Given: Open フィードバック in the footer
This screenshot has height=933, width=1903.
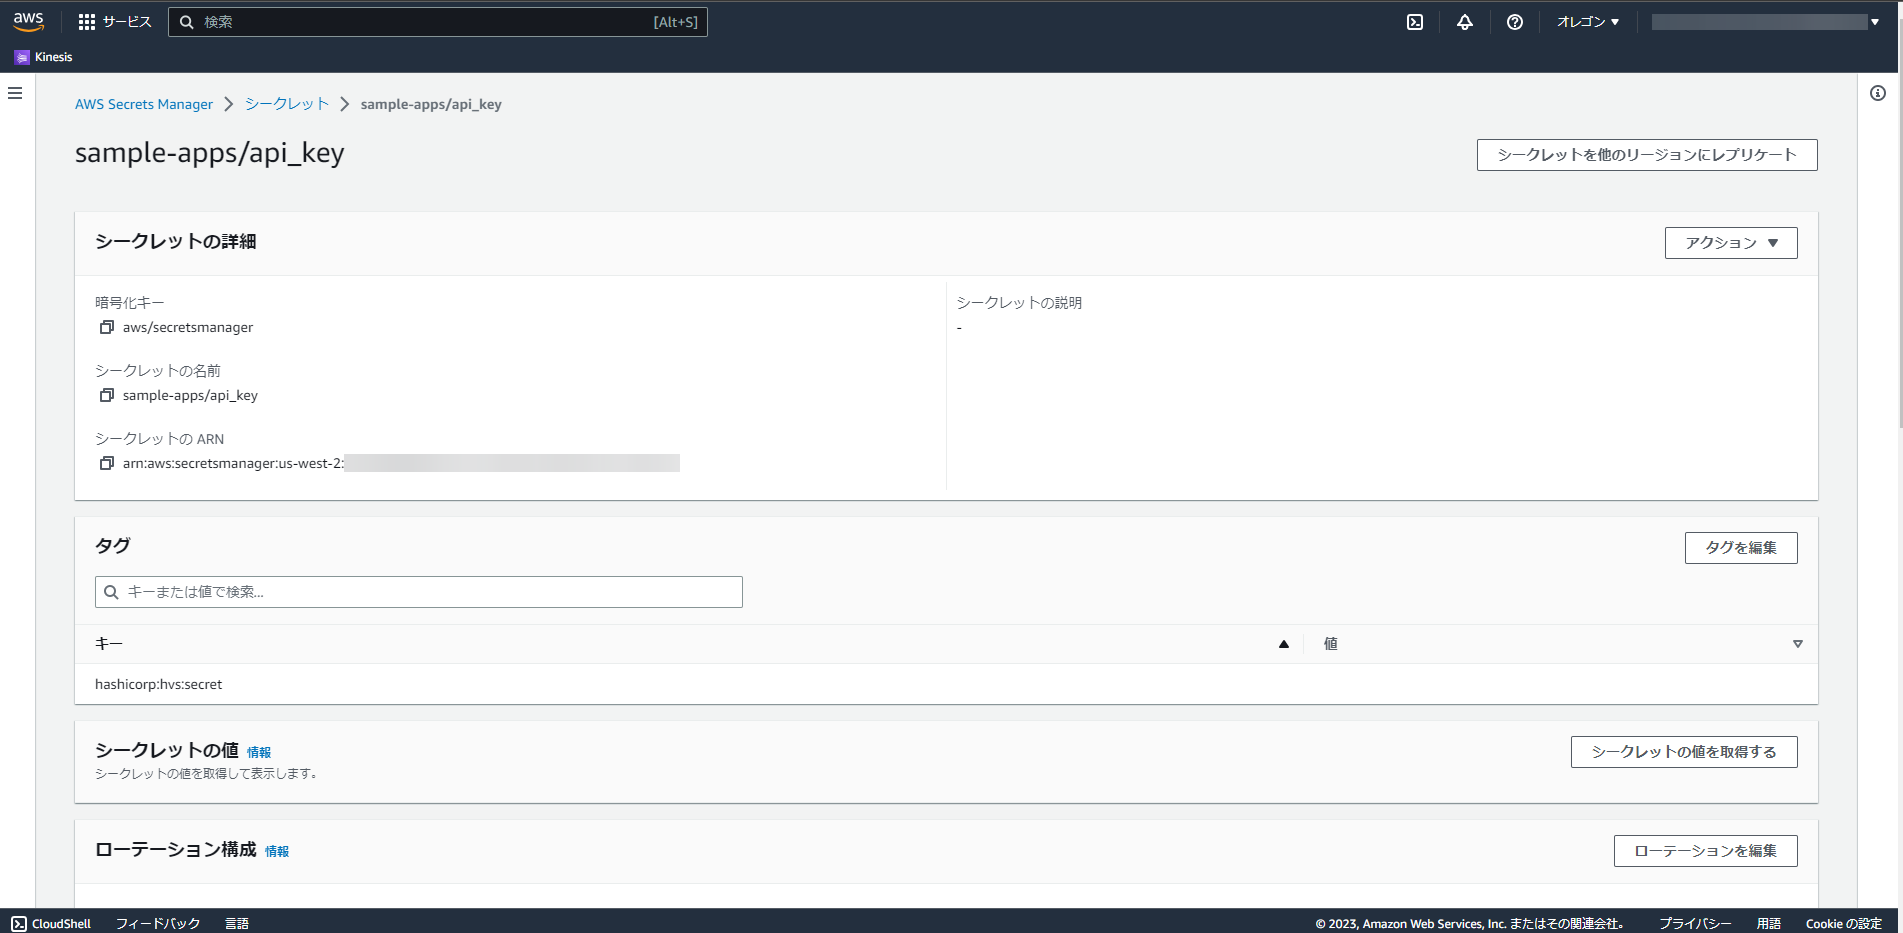Looking at the screenshot, I should pyautogui.click(x=158, y=924).
